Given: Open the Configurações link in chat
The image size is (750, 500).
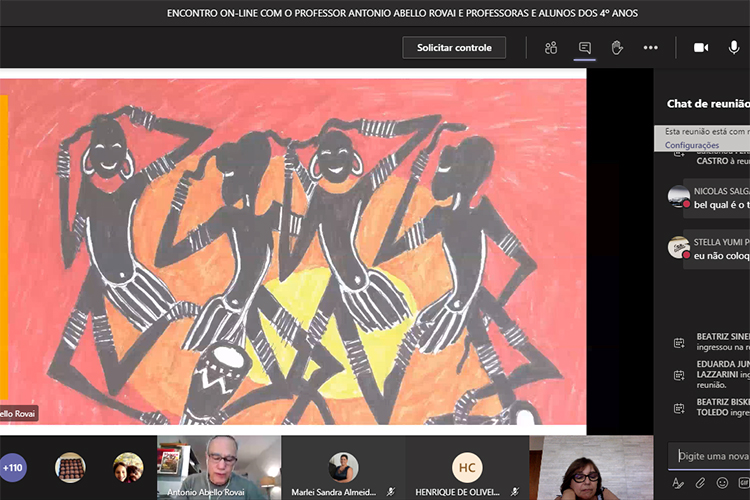Looking at the screenshot, I should click(x=692, y=145).
